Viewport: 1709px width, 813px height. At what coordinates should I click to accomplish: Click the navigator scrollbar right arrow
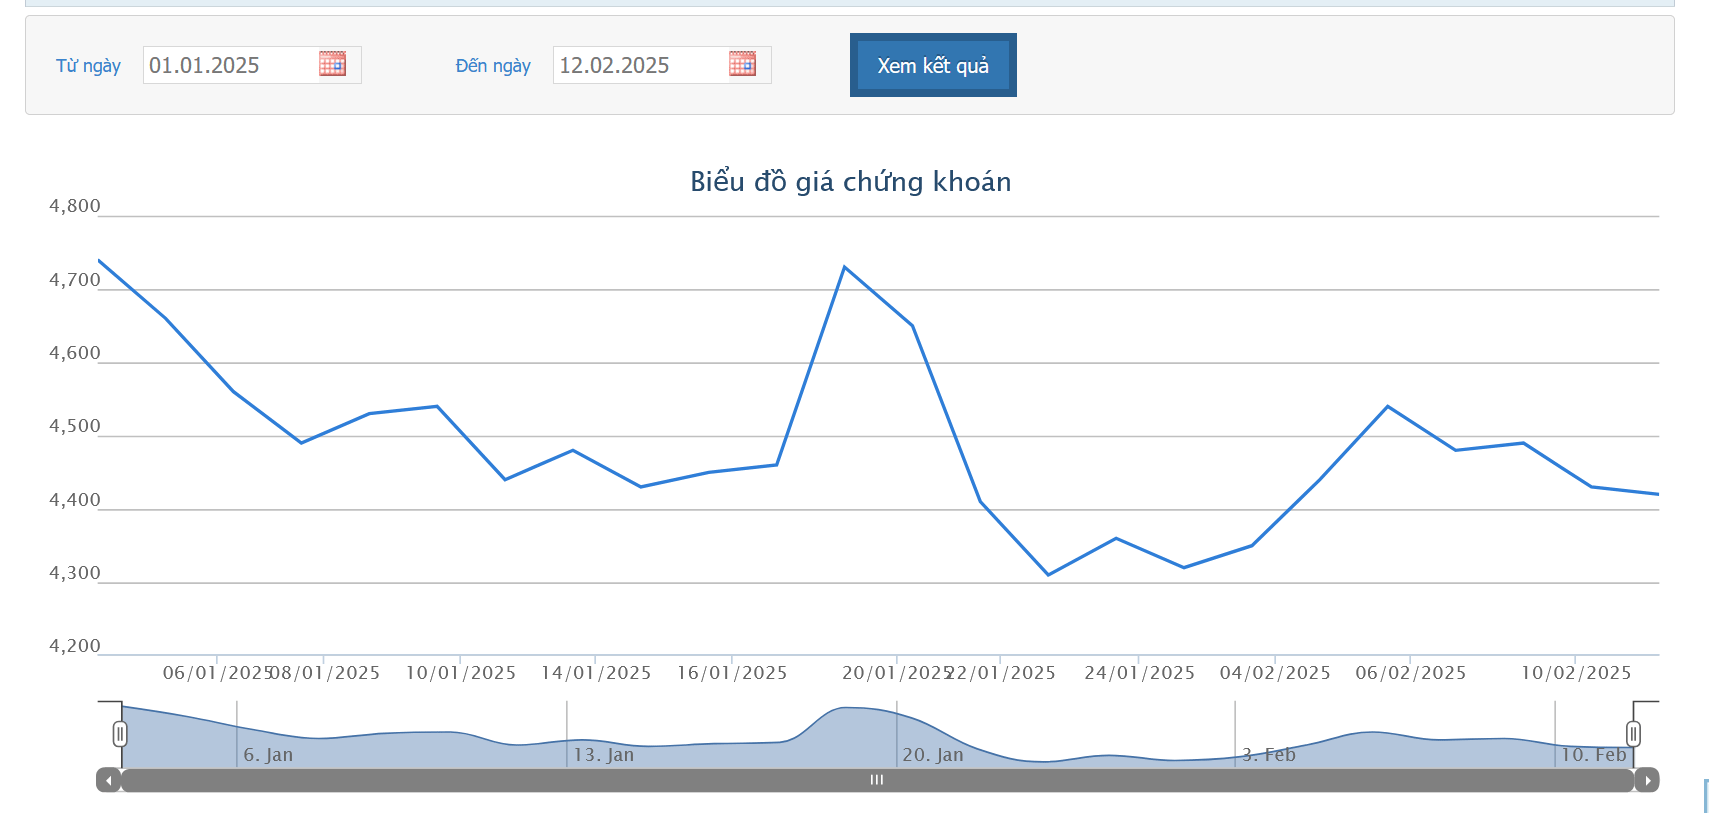[1647, 780]
